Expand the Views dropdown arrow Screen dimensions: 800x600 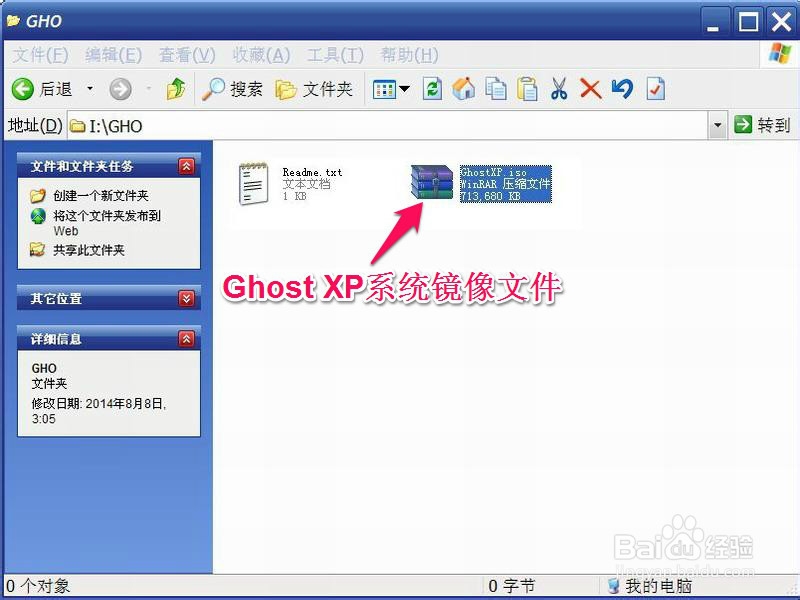pyautogui.click(x=404, y=89)
